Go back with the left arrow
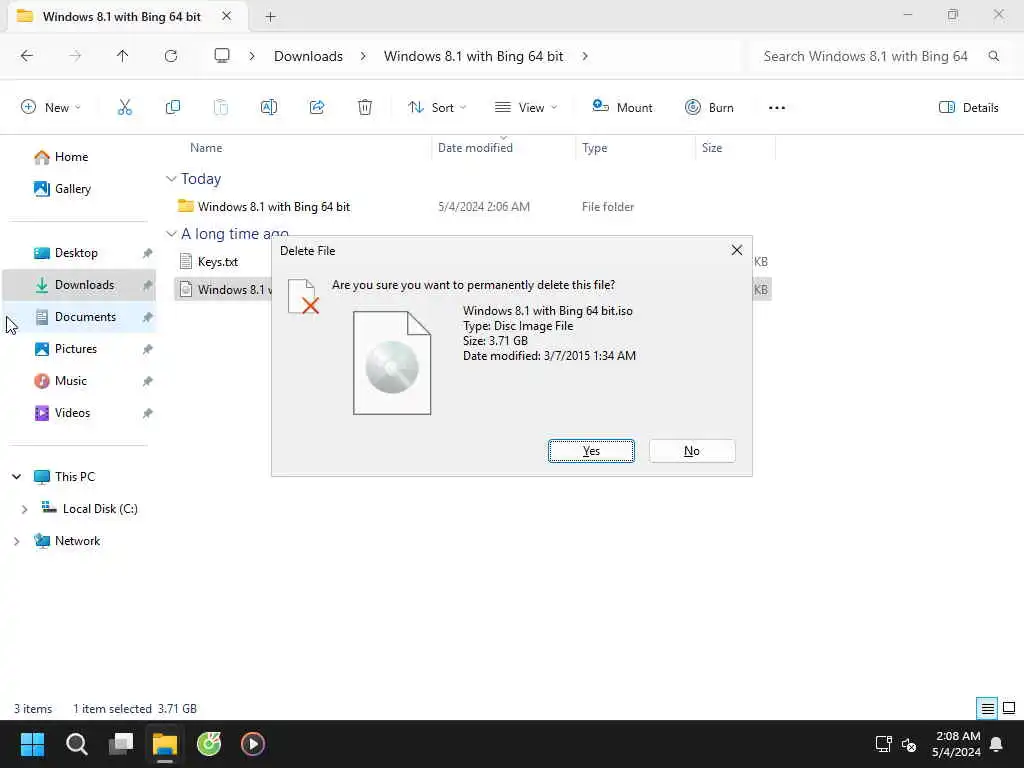This screenshot has width=1024, height=768. 27,56
